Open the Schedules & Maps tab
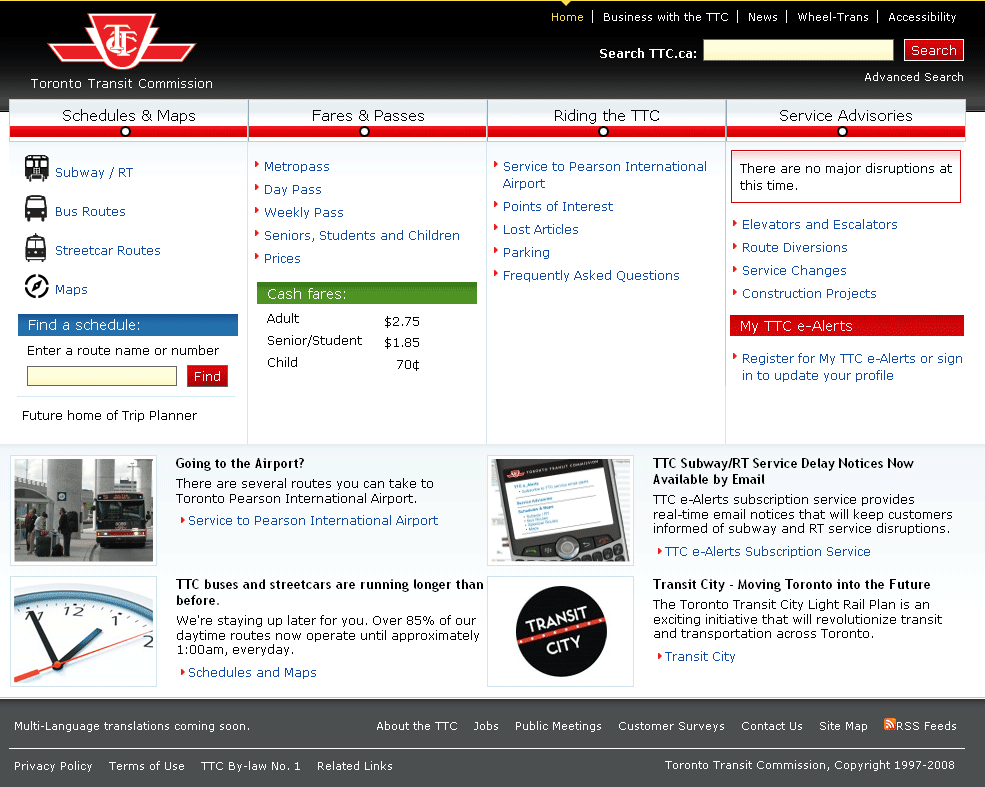The image size is (985, 787). (129, 118)
